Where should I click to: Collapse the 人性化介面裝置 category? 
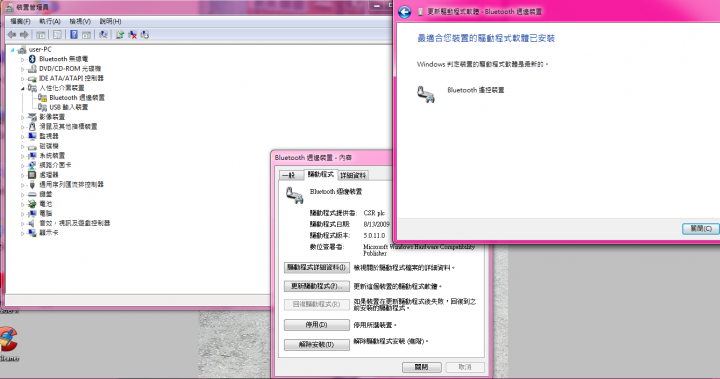click(x=22, y=88)
